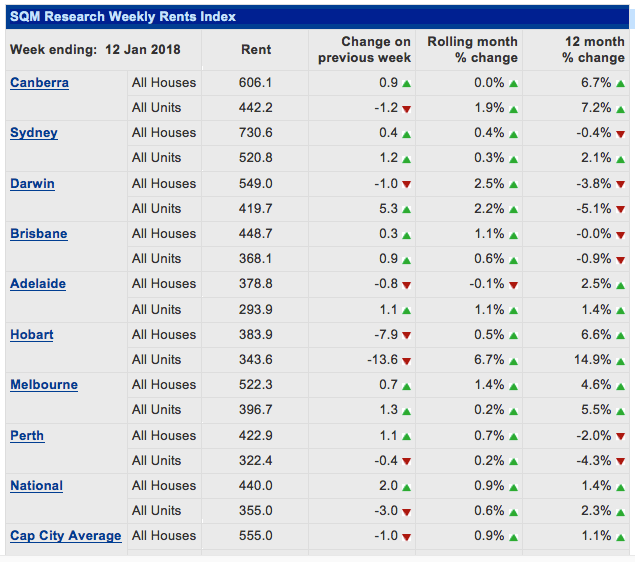Select Canberra units rent value 442.2
The image size is (635, 562).
[256, 108]
